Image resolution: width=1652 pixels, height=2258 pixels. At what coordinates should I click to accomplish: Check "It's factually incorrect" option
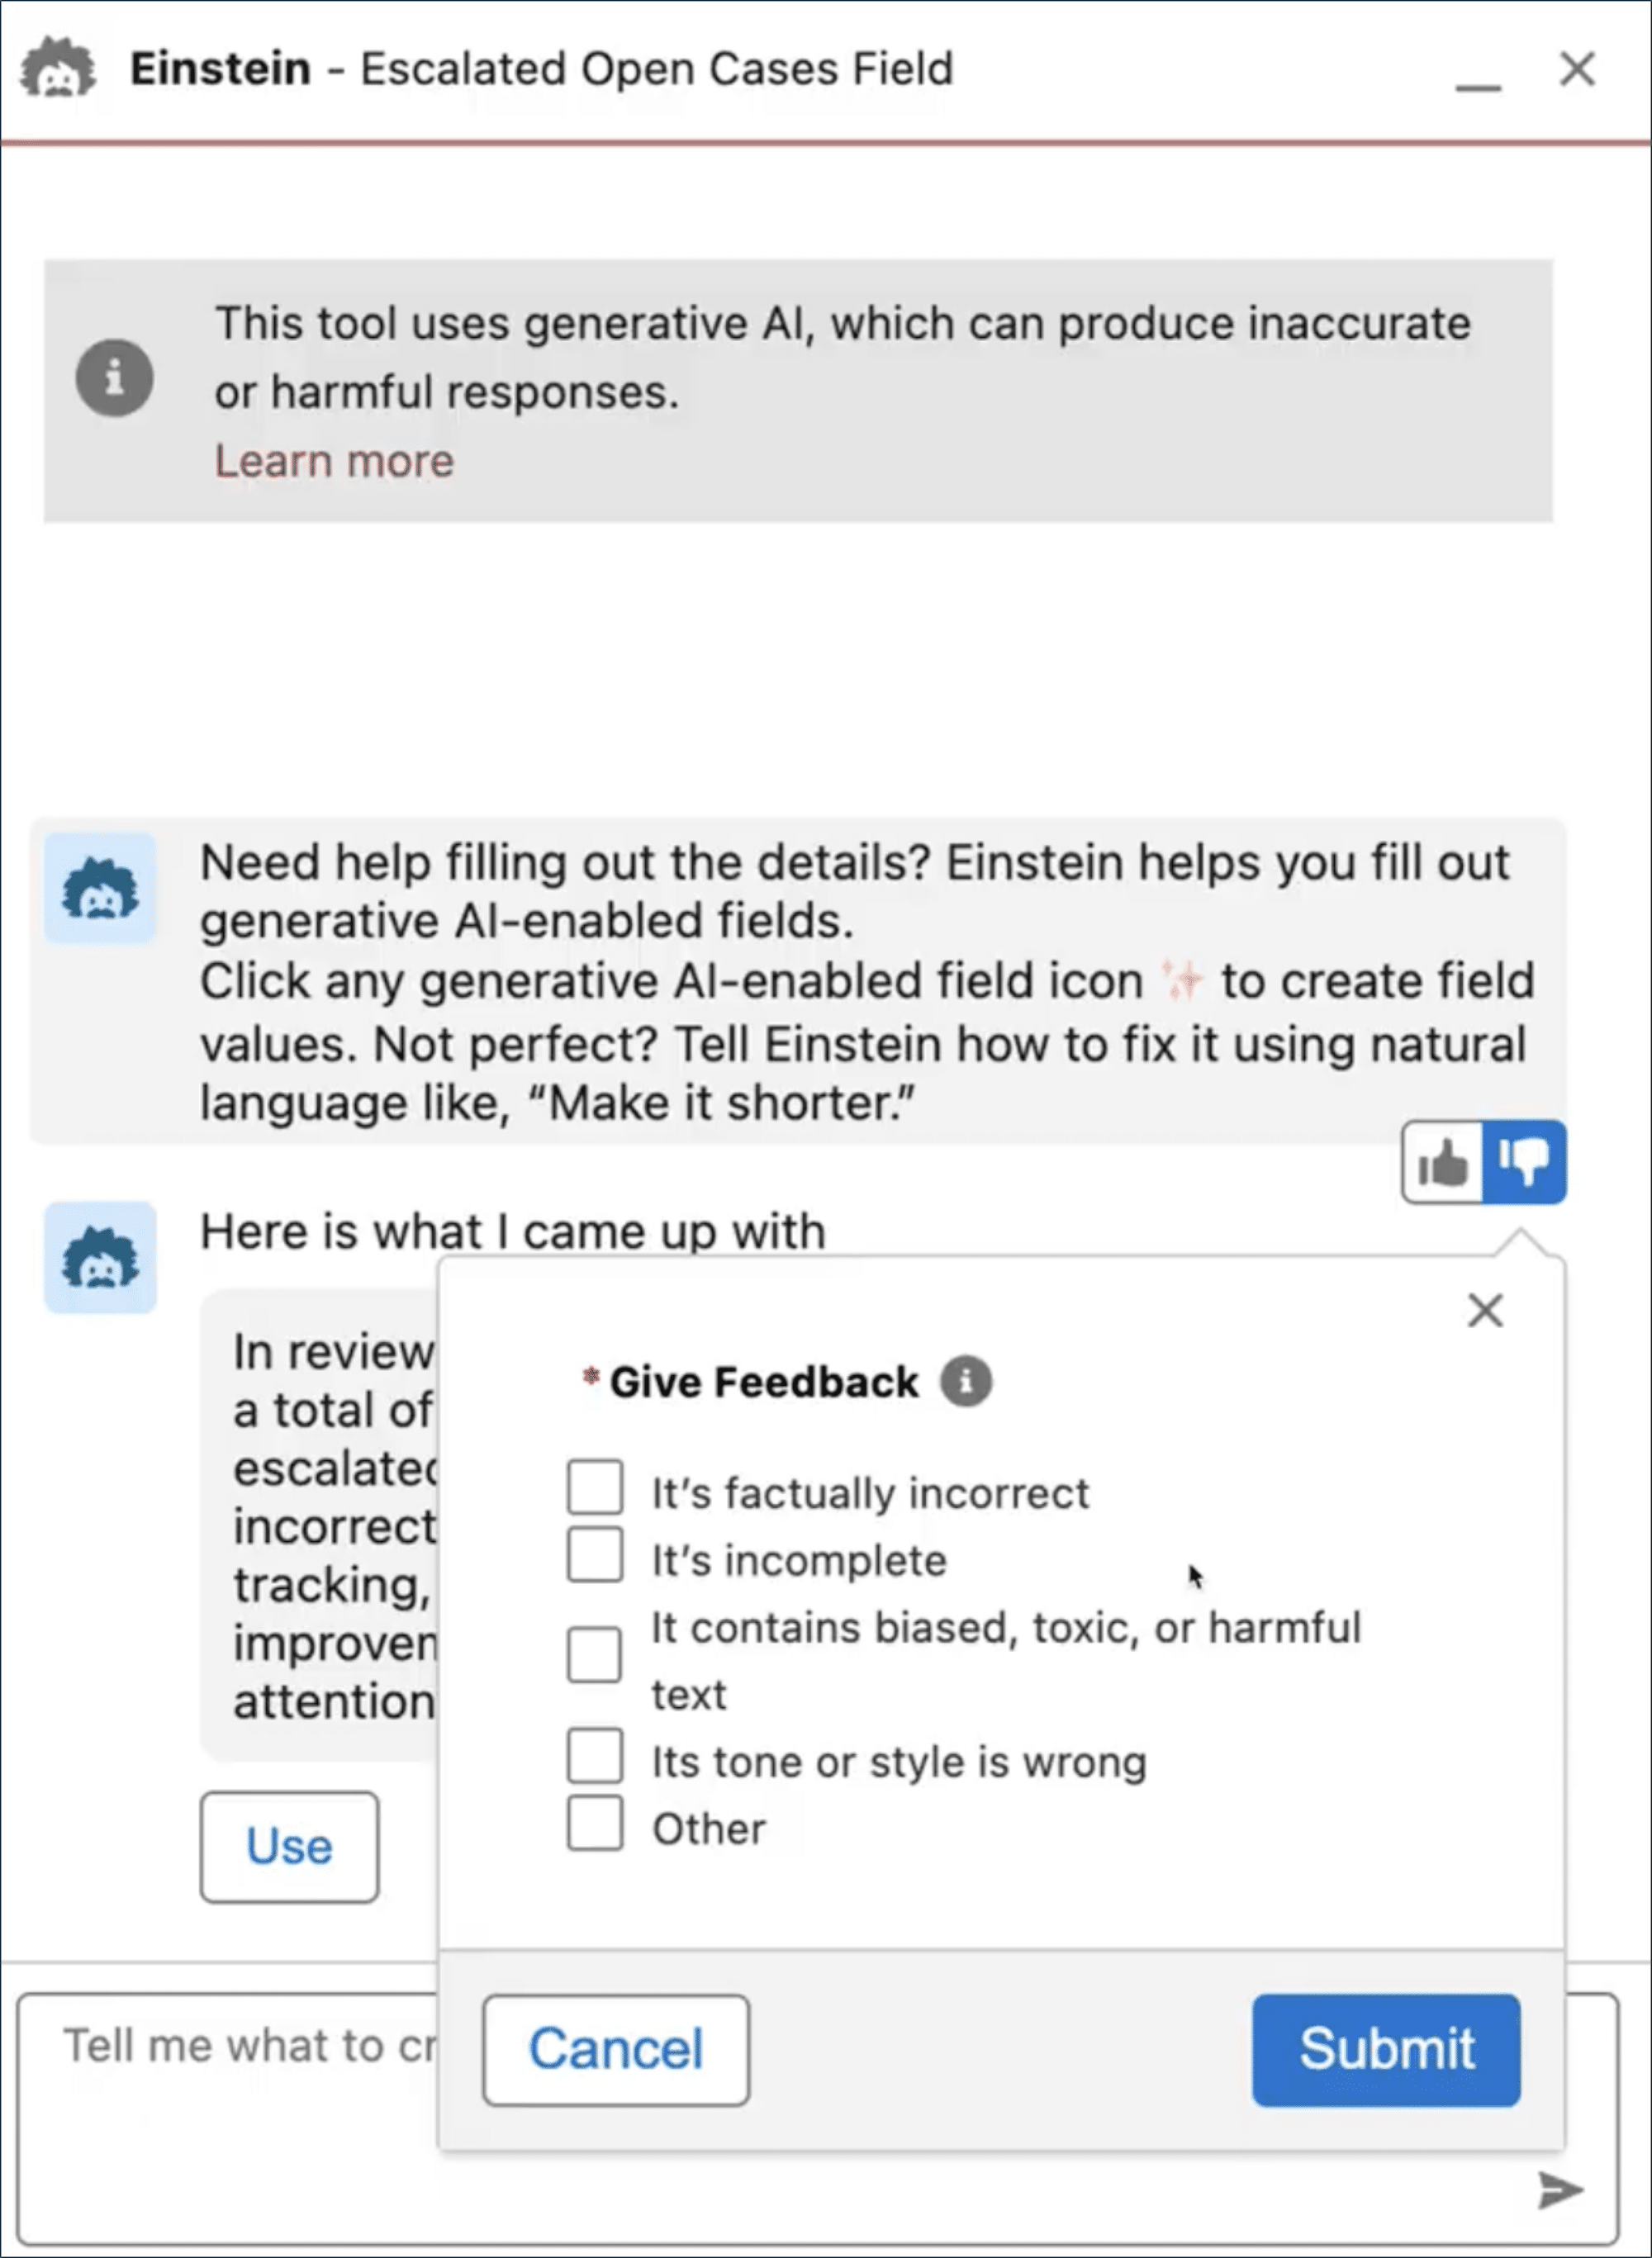click(595, 1488)
